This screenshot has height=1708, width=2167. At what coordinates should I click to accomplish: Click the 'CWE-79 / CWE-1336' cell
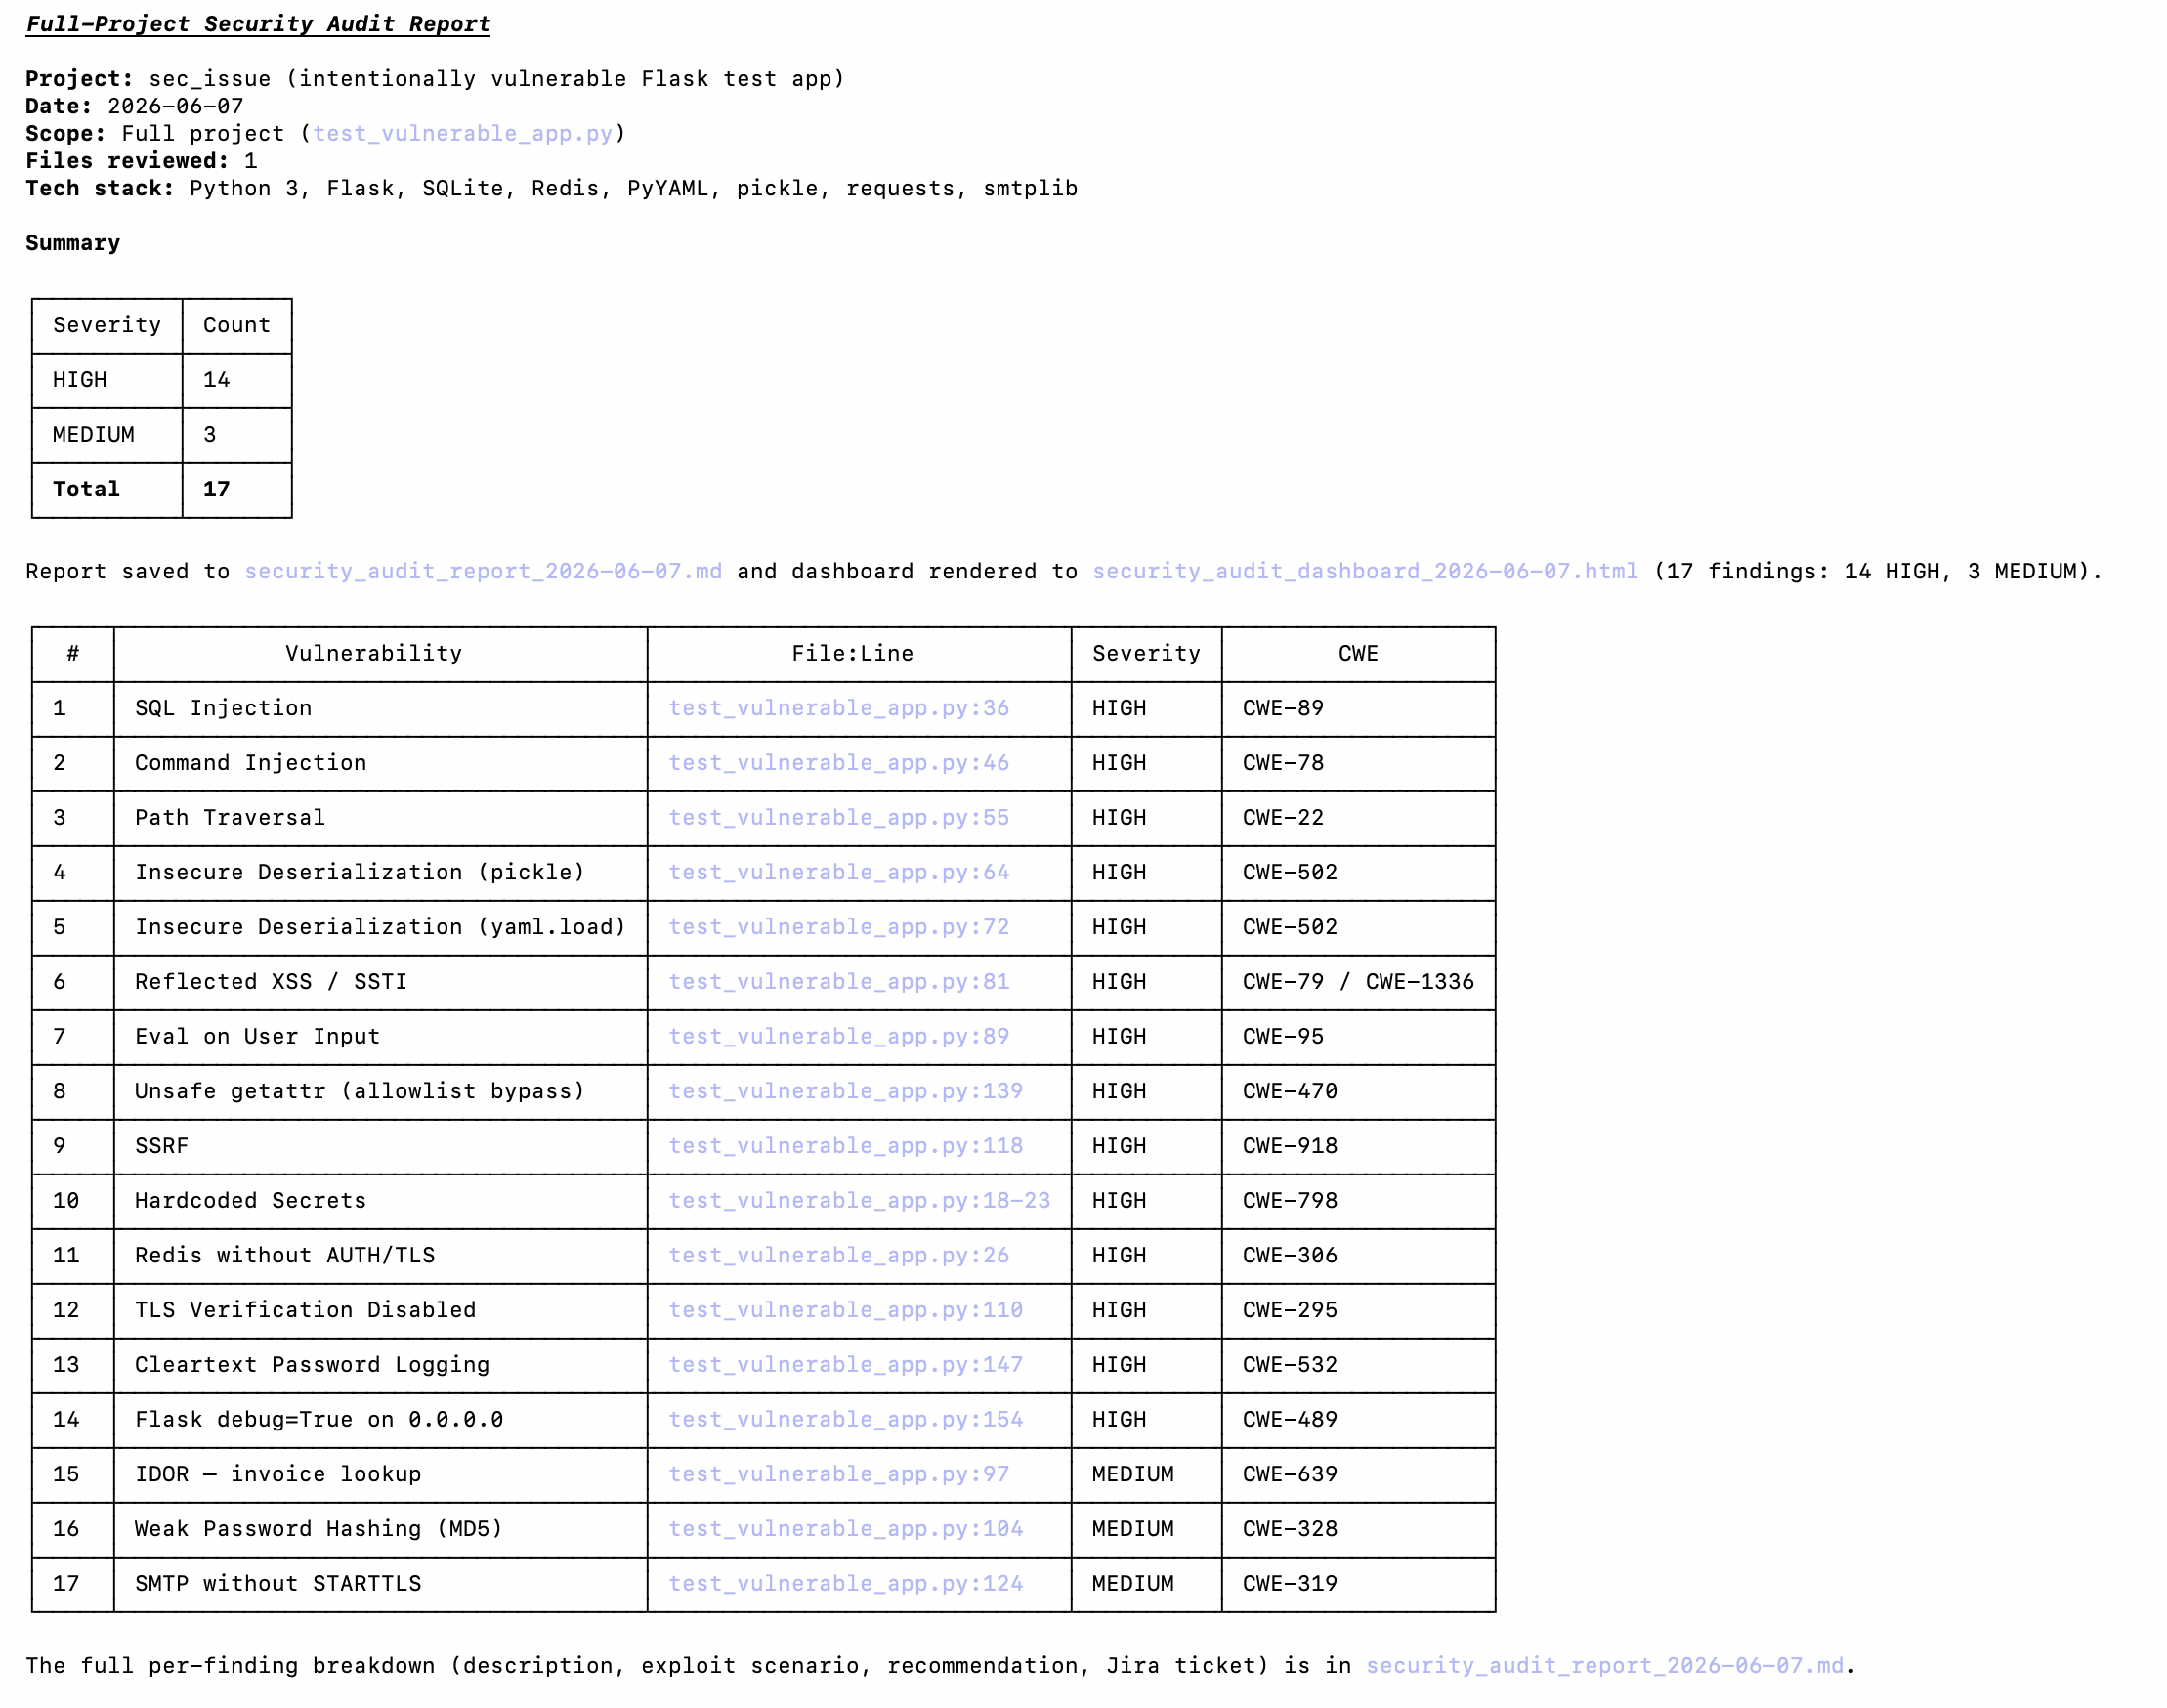[x=1358, y=982]
